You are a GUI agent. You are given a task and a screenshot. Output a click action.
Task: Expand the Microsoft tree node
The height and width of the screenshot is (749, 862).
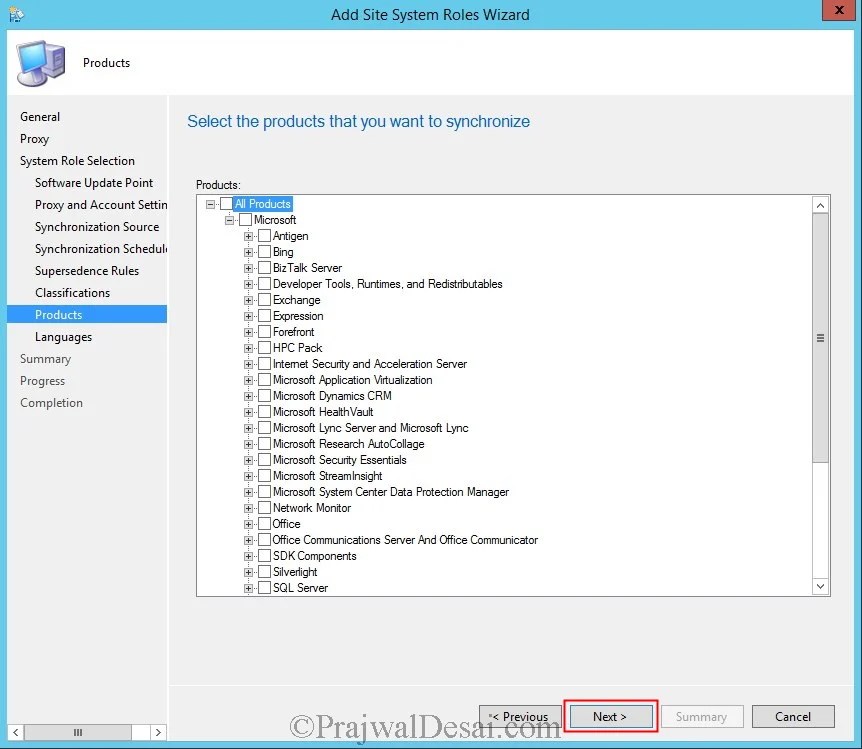(228, 219)
